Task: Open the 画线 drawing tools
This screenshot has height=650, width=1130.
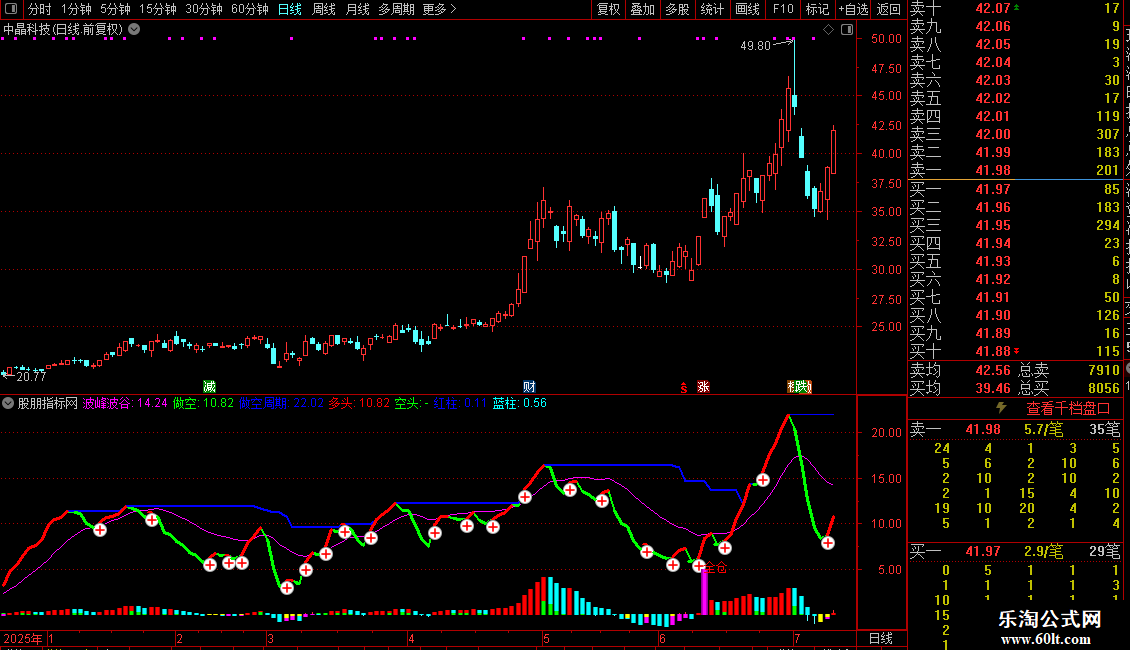Action: [x=747, y=9]
